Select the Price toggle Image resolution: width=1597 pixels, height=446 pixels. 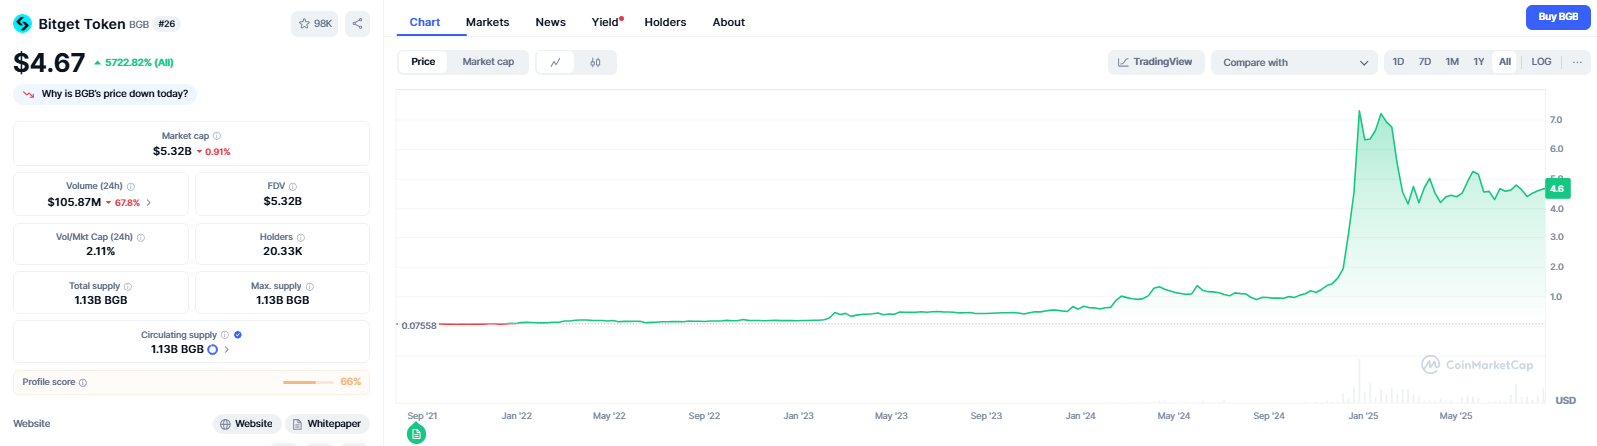point(423,62)
